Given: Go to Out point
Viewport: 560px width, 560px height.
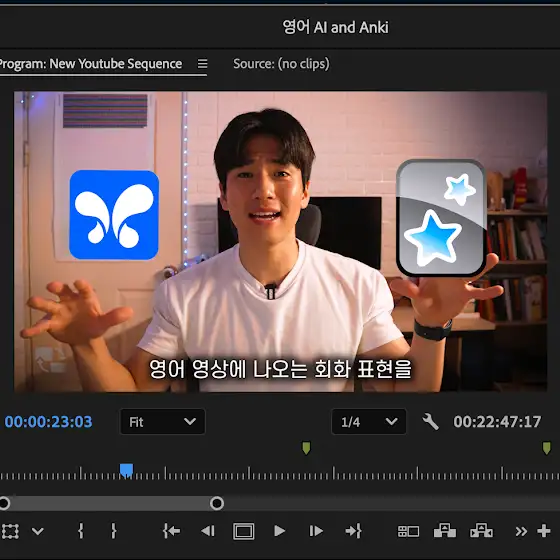Looking at the screenshot, I should [354, 531].
